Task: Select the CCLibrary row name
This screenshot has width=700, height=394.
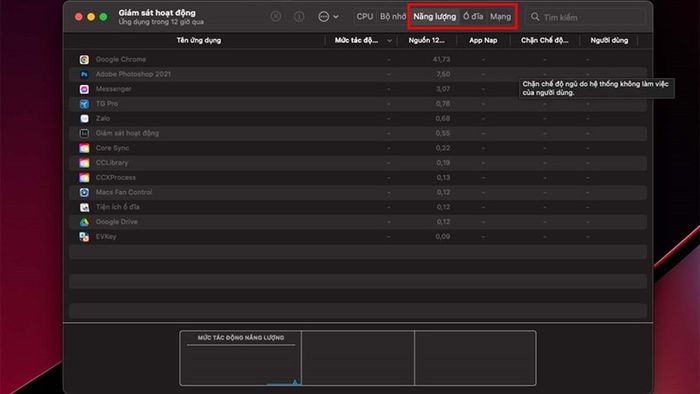Action: point(112,162)
